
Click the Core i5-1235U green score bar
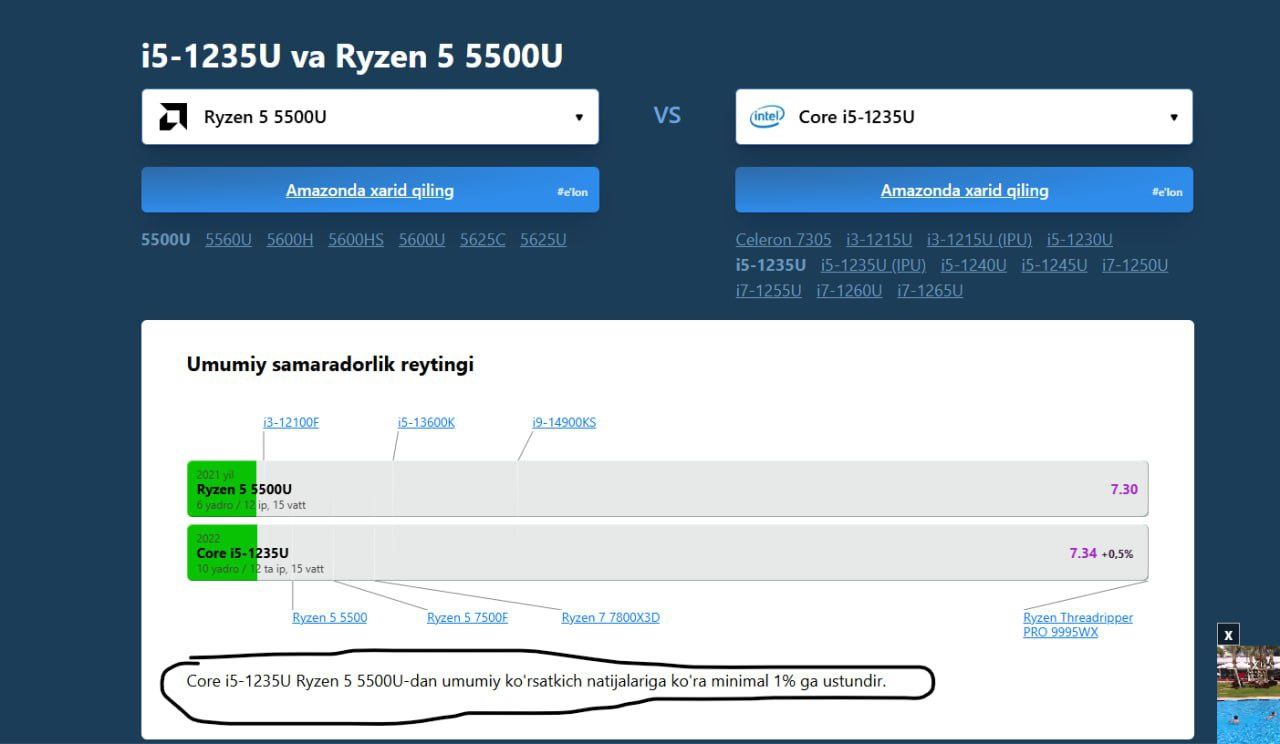tap(222, 553)
